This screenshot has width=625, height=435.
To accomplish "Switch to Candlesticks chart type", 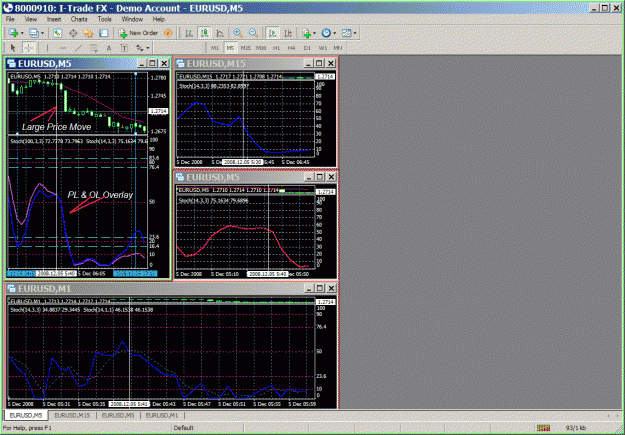I will tap(204, 33).
